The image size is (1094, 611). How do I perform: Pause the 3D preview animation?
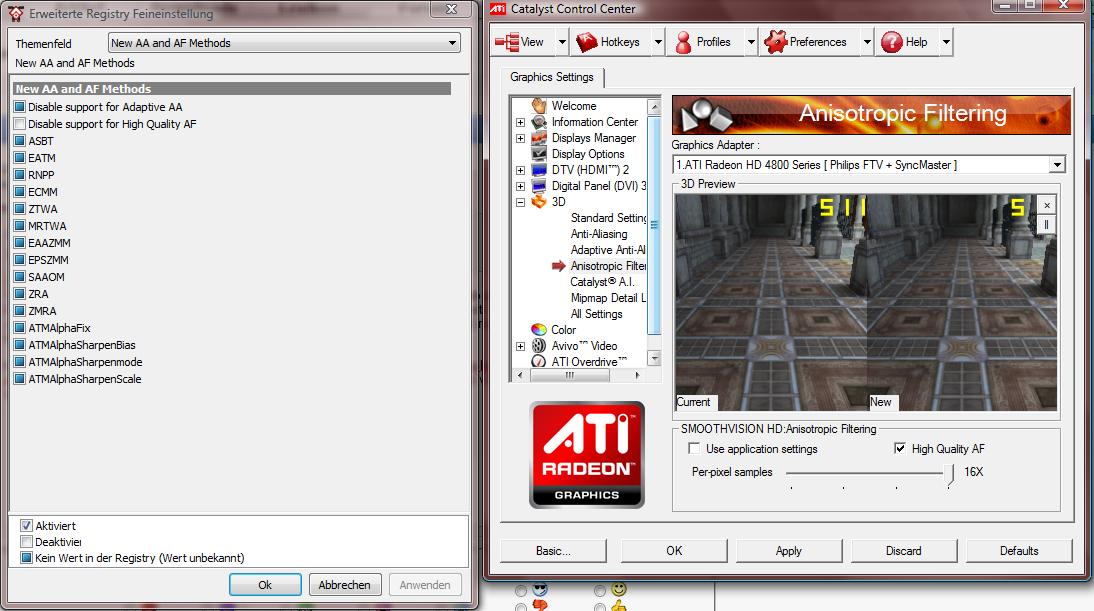(x=1047, y=225)
